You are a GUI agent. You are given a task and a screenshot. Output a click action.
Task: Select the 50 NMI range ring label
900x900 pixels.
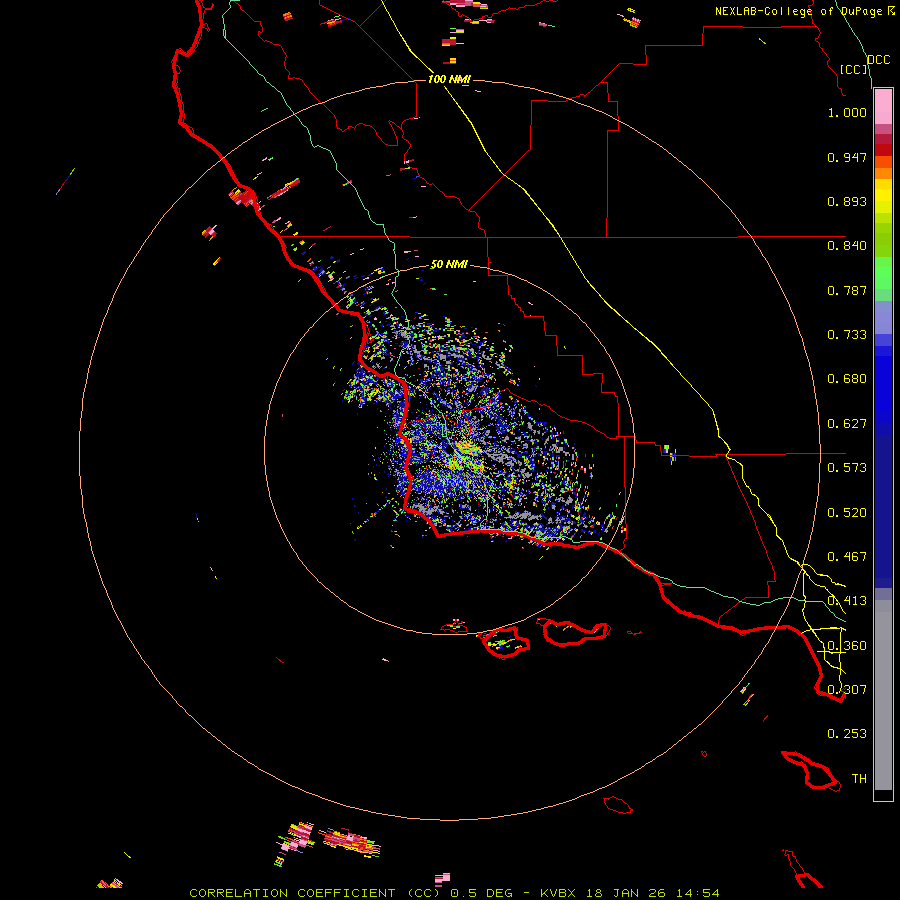tap(449, 264)
